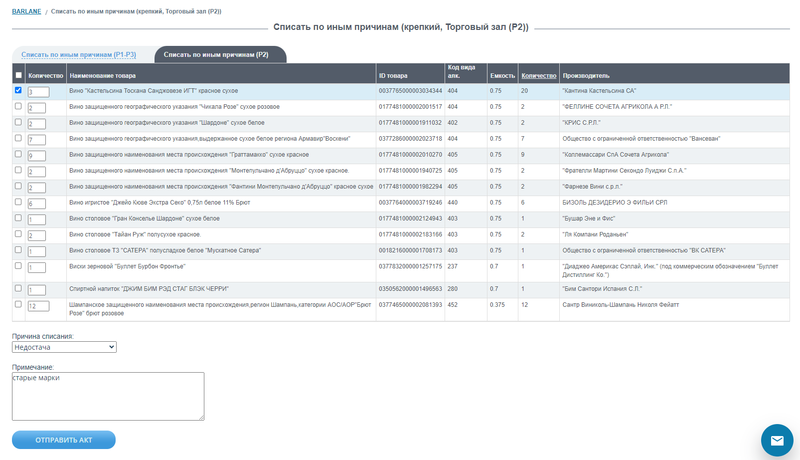
Task: Select the Шампанское row checkbox
Action: tap(18, 304)
